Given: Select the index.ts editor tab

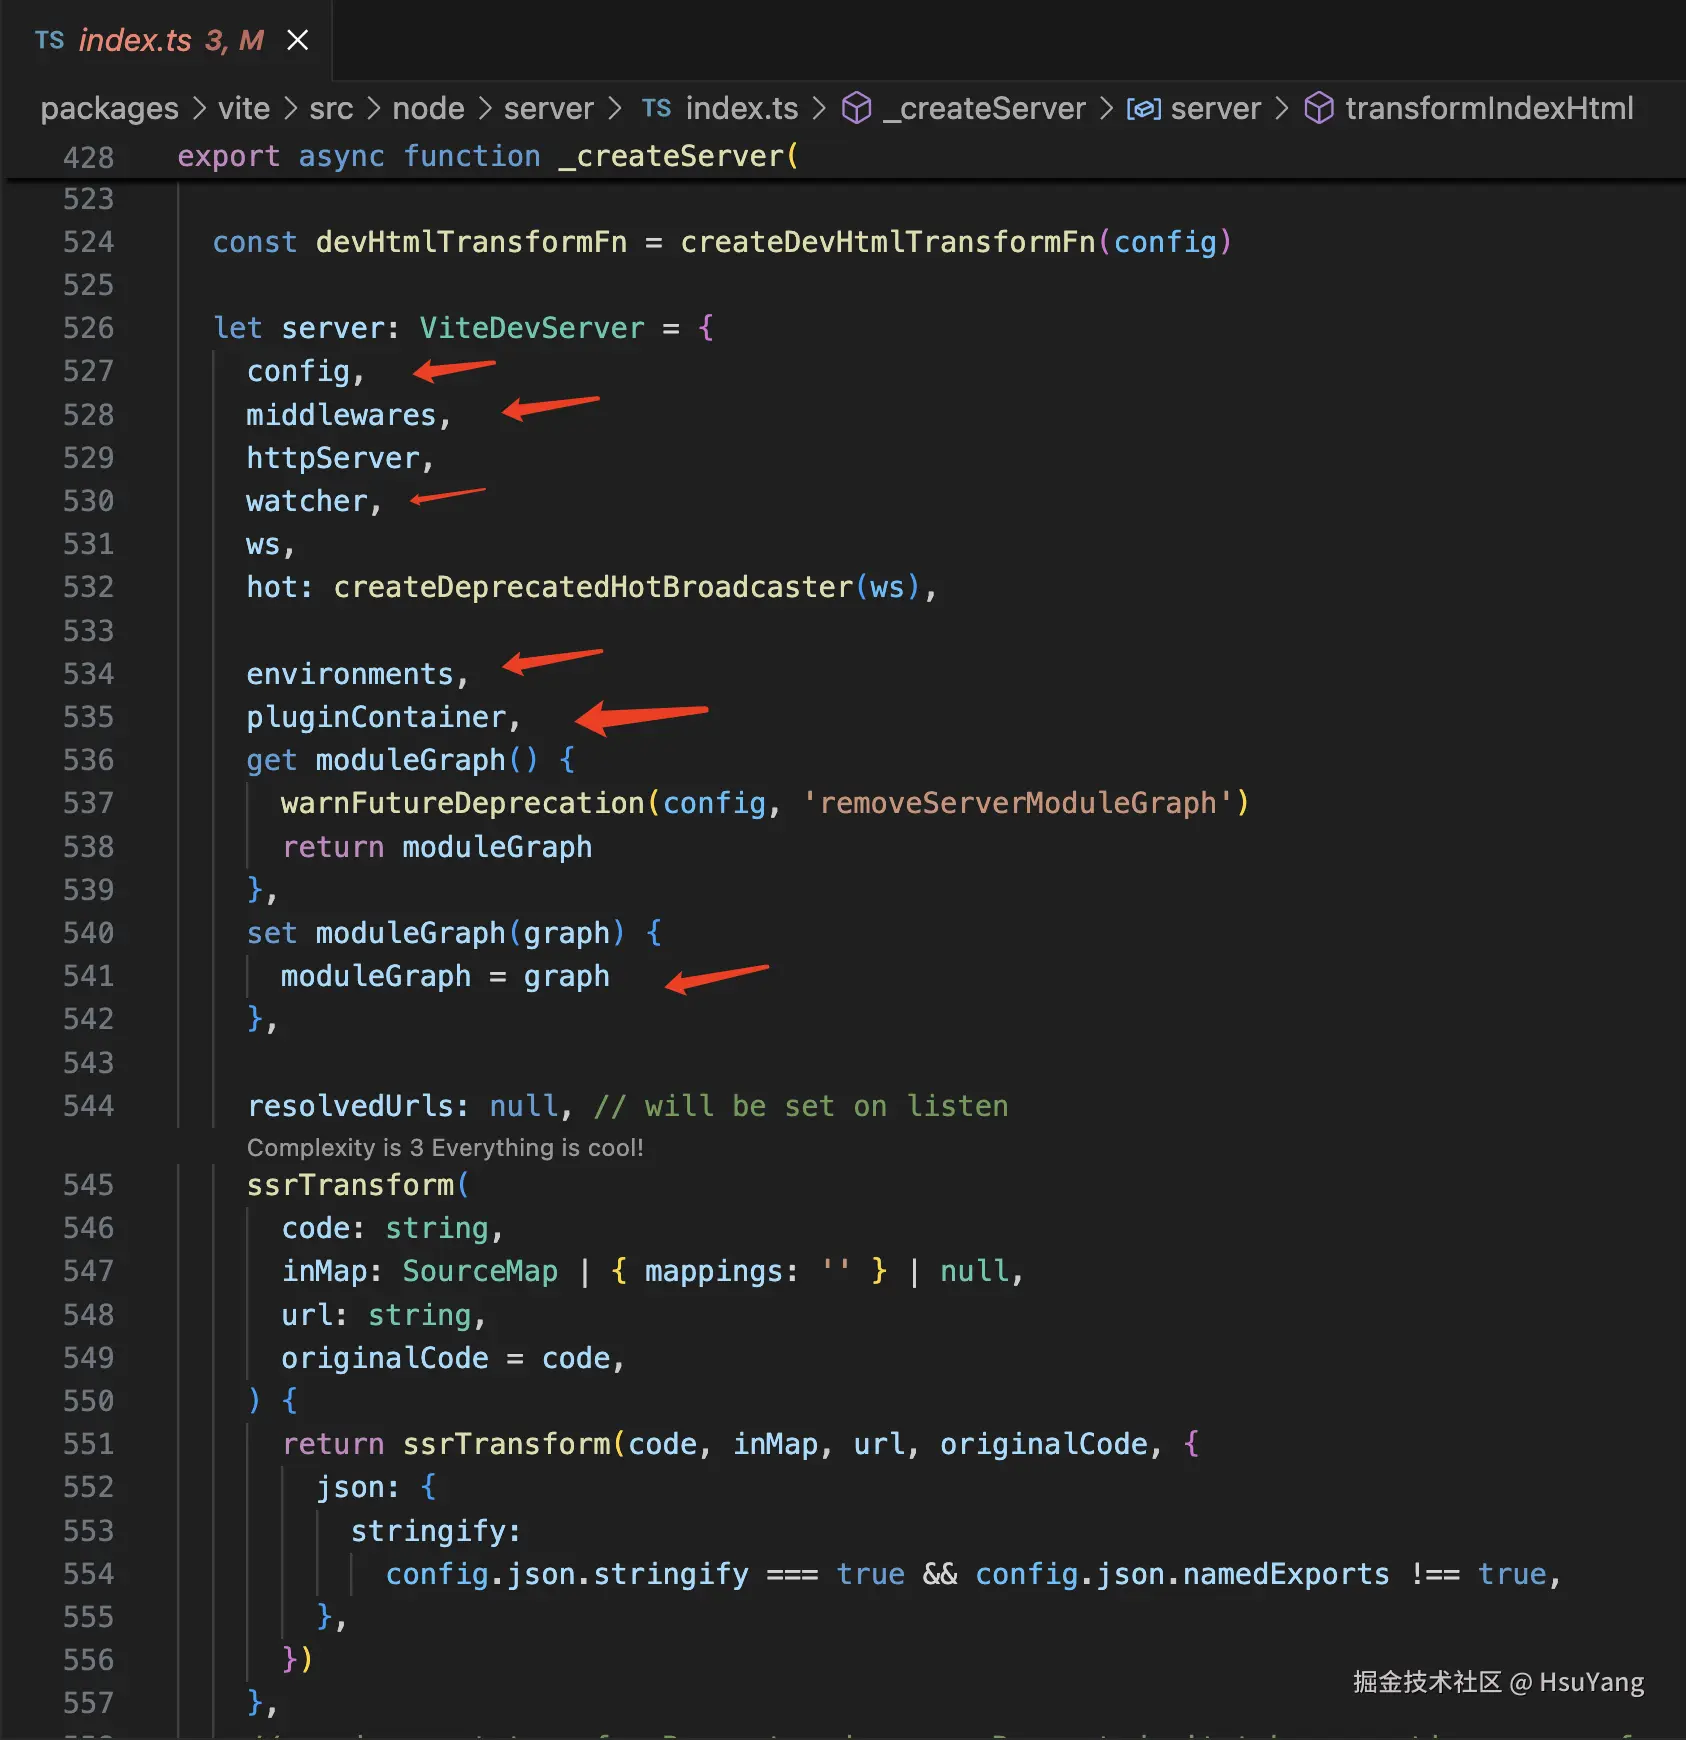Looking at the screenshot, I should [166, 40].
